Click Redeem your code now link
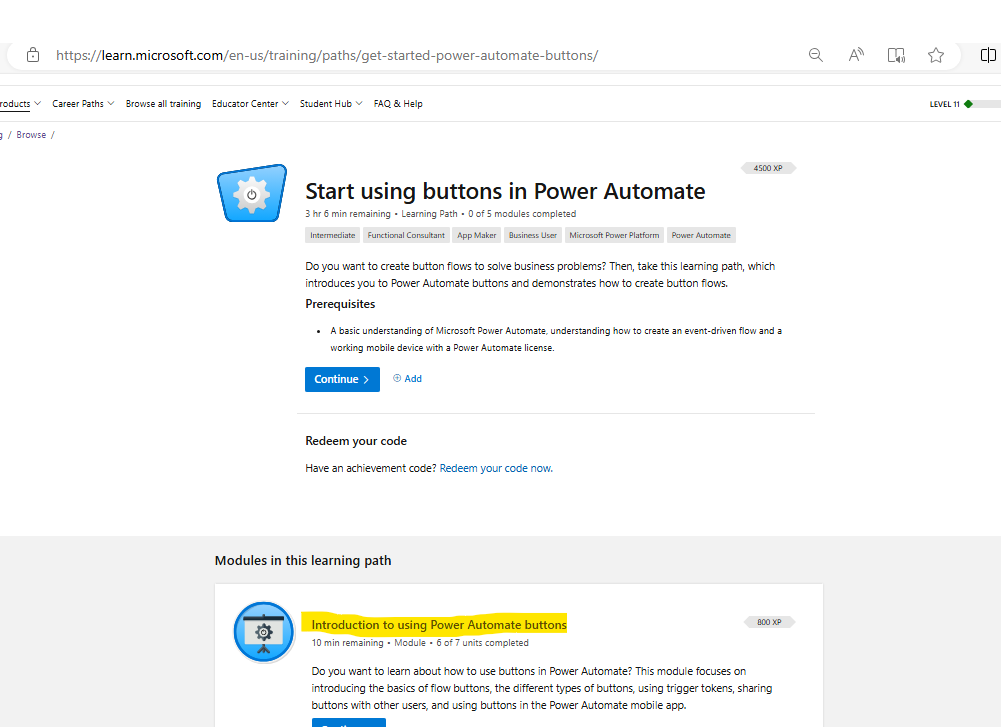The image size is (1001, 727). [x=496, y=468]
